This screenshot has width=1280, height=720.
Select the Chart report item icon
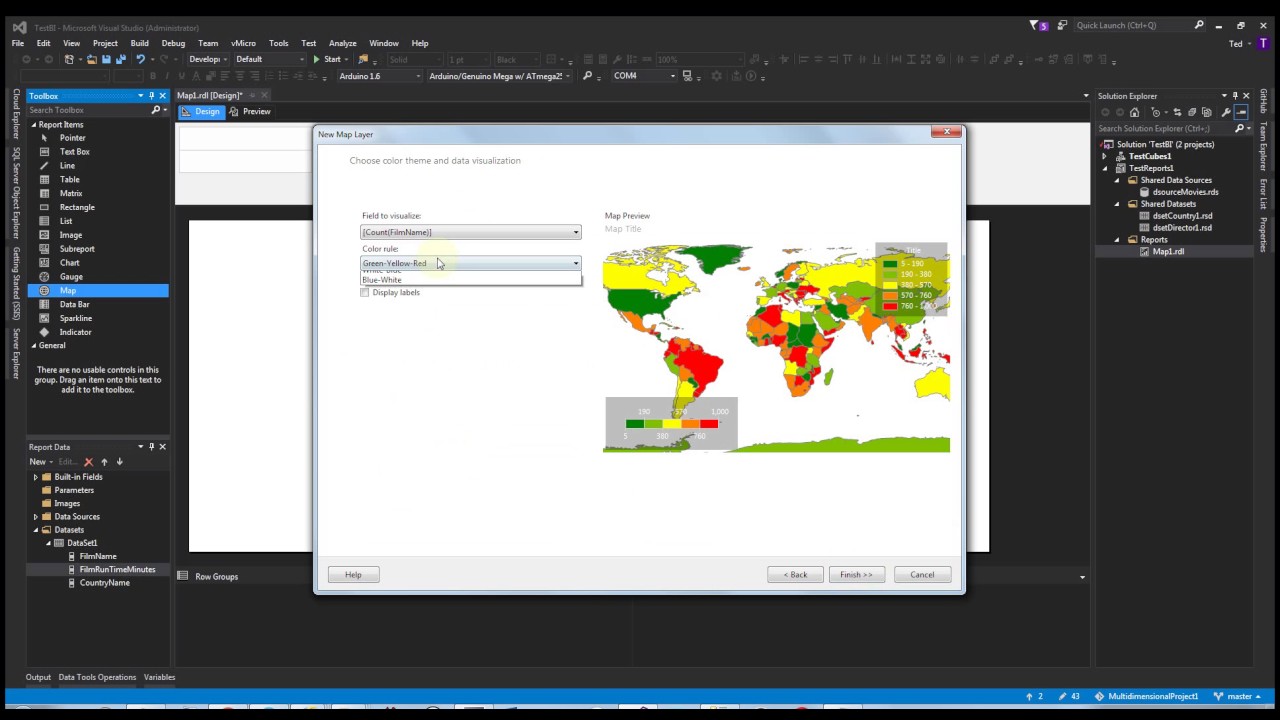pyautogui.click(x=44, y=263)
